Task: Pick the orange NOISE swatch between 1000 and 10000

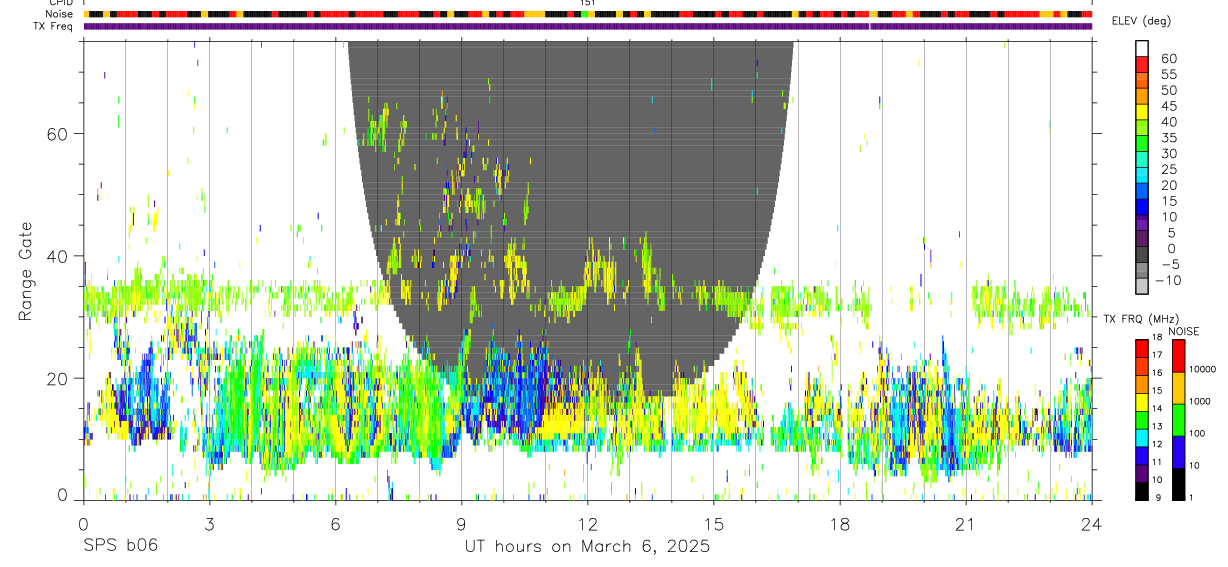Action: (1178, 388)
